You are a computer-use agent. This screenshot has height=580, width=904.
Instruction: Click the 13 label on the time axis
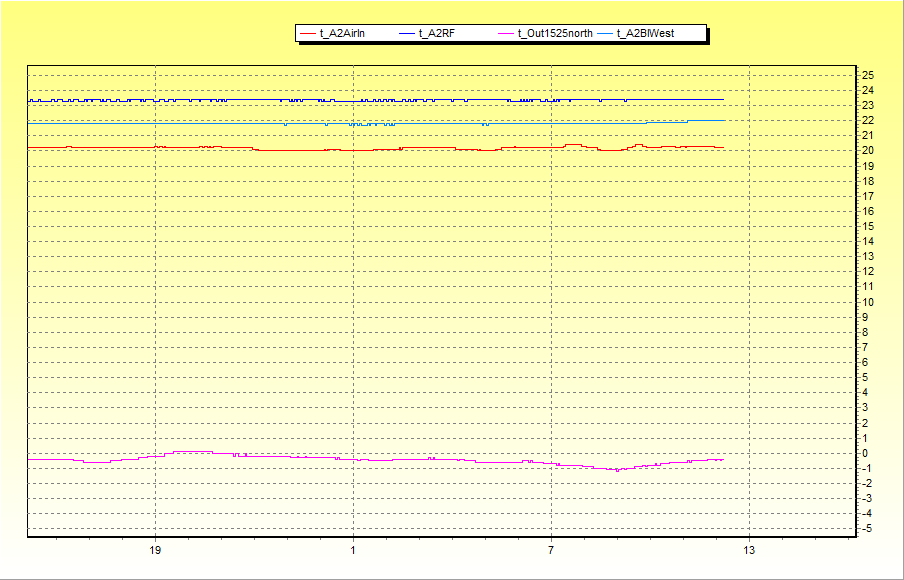tap(749, 550)
